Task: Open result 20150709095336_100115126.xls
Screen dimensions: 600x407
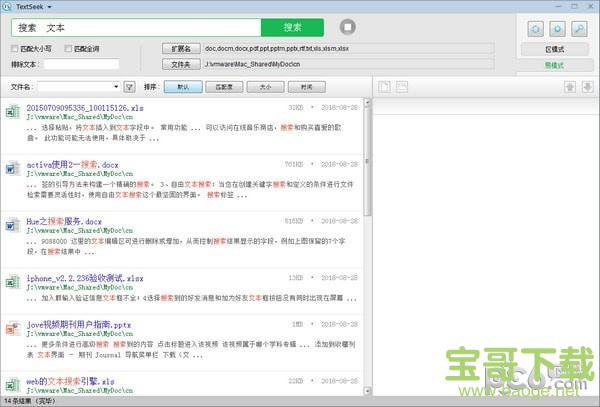Action: click(x=85, y=108)
